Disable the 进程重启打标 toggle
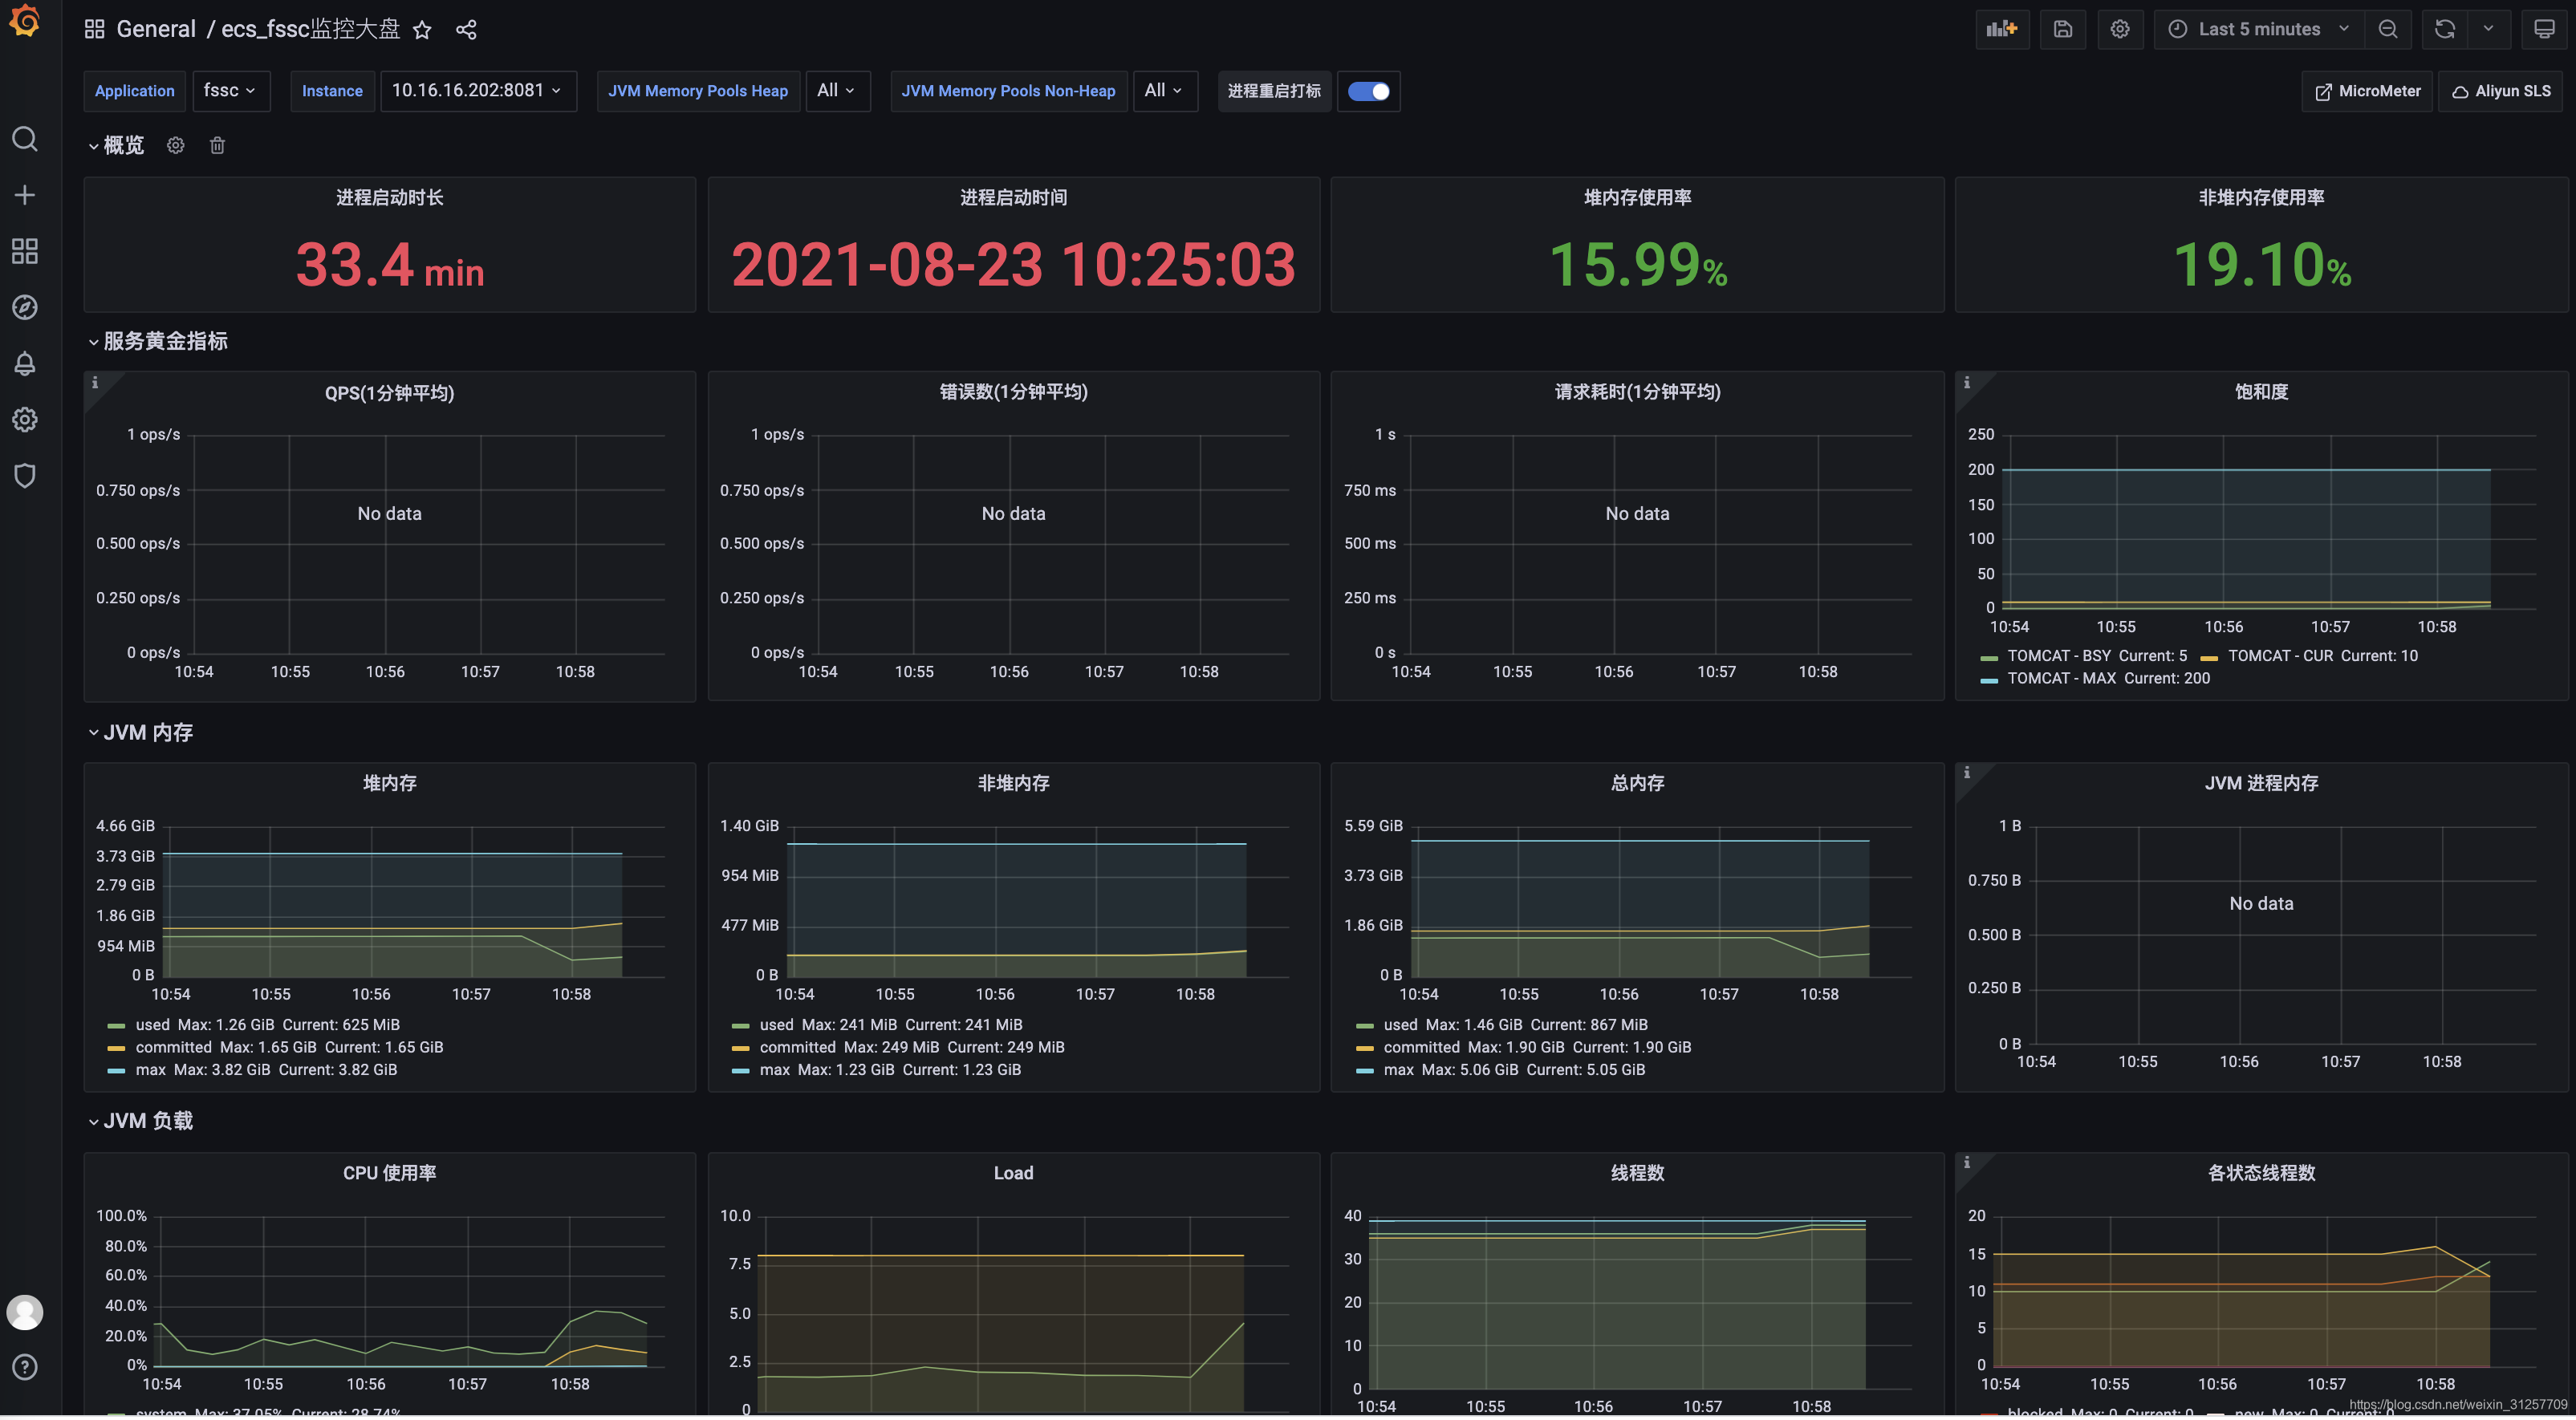 [1368, 91]
